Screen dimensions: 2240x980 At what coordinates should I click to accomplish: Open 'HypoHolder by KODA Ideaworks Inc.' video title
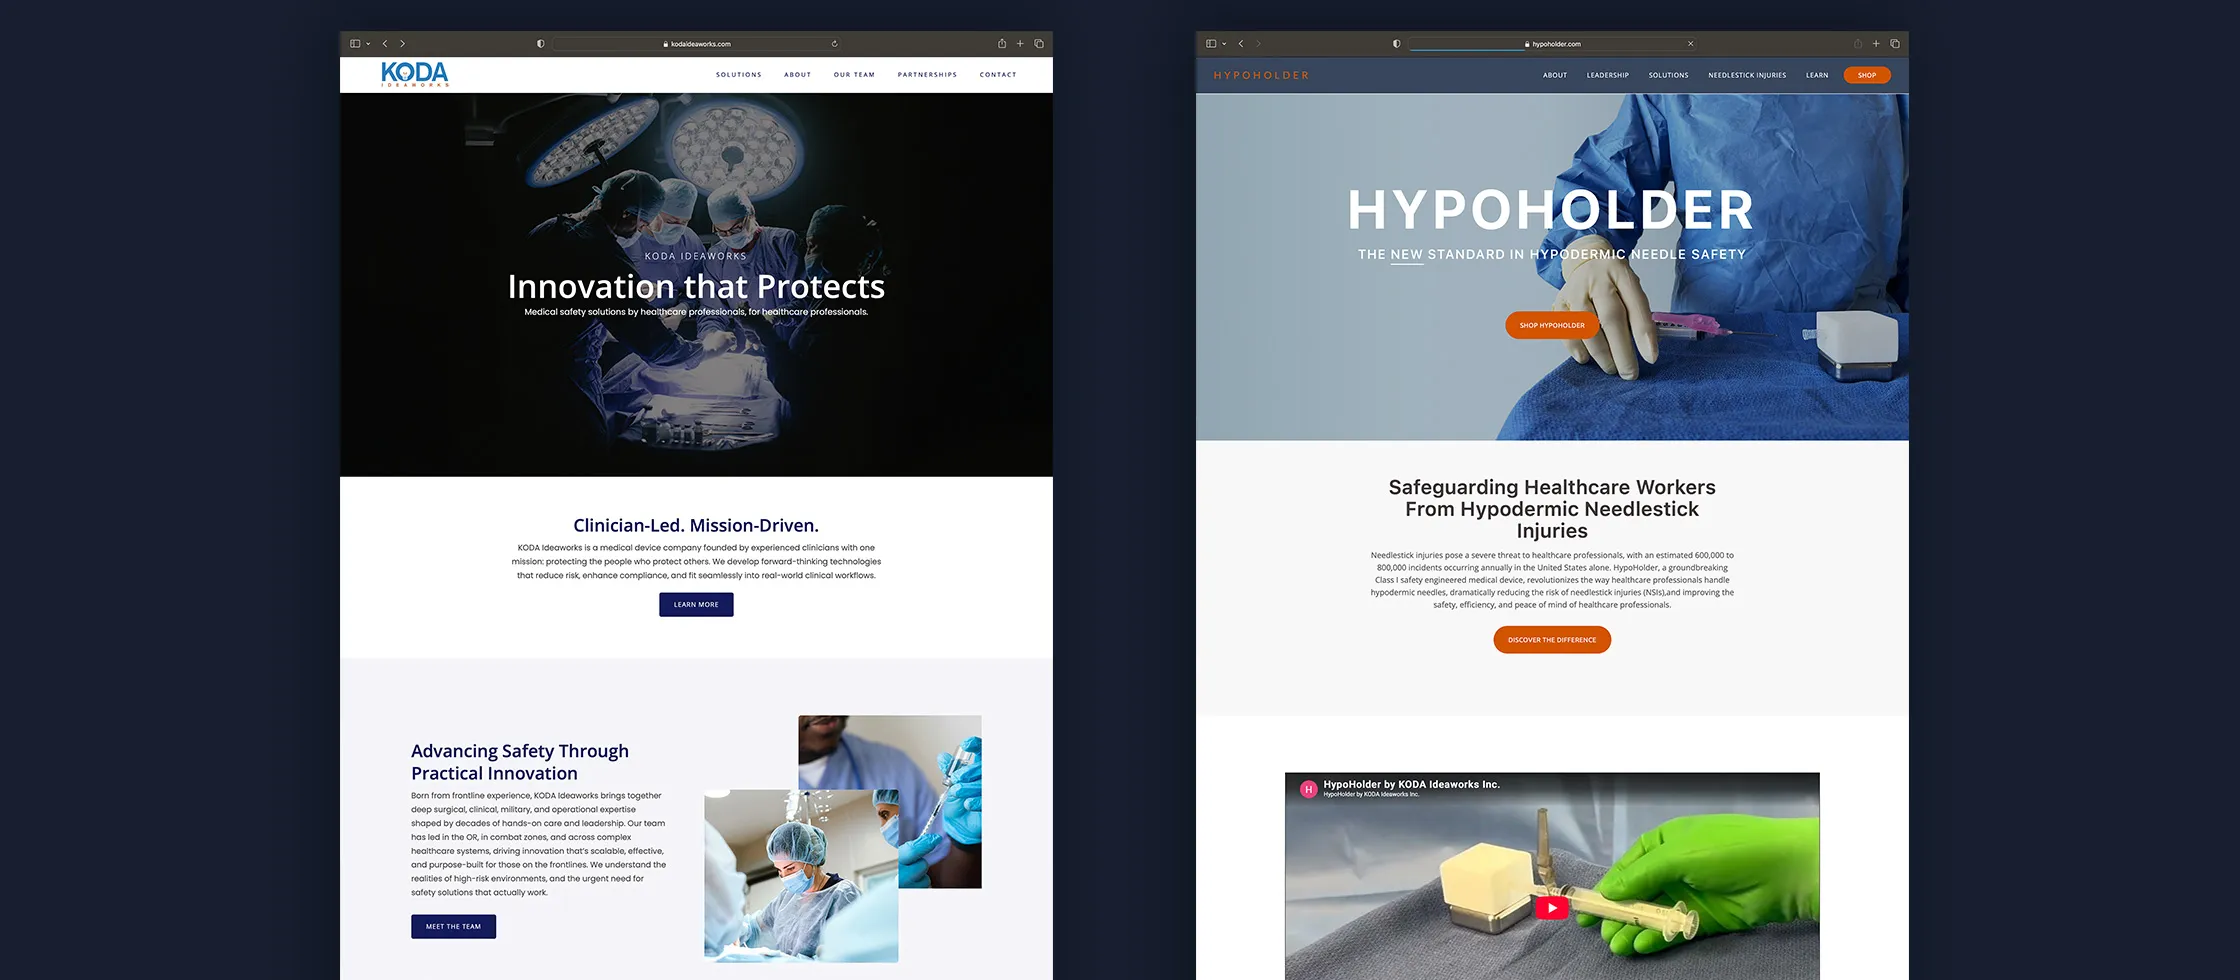tap(1411, 785)
